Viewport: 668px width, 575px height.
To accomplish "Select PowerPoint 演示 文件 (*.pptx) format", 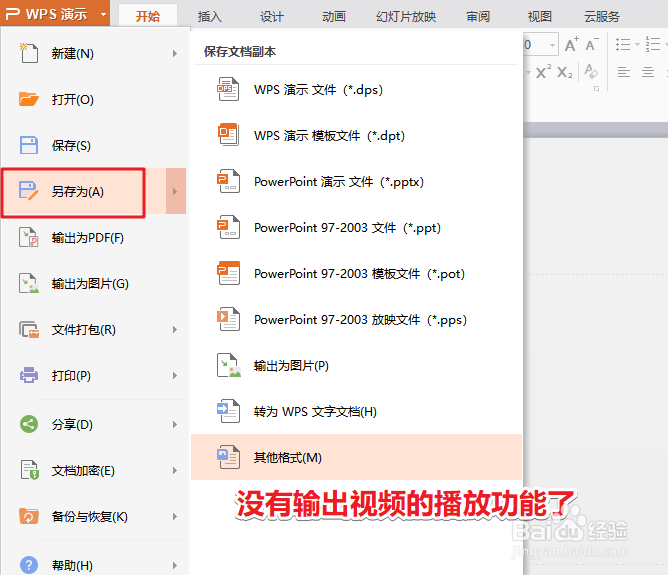I will [x=356, y=181].
